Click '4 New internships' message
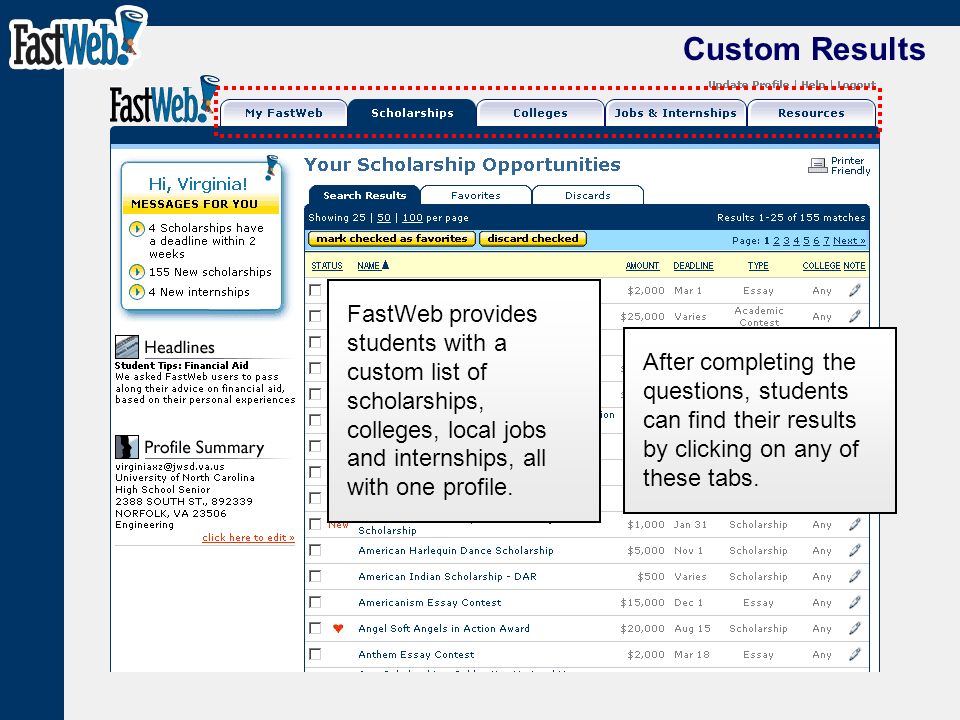This screenshot has height=720, width=960. pyautogui.click(x=199, y=292)
